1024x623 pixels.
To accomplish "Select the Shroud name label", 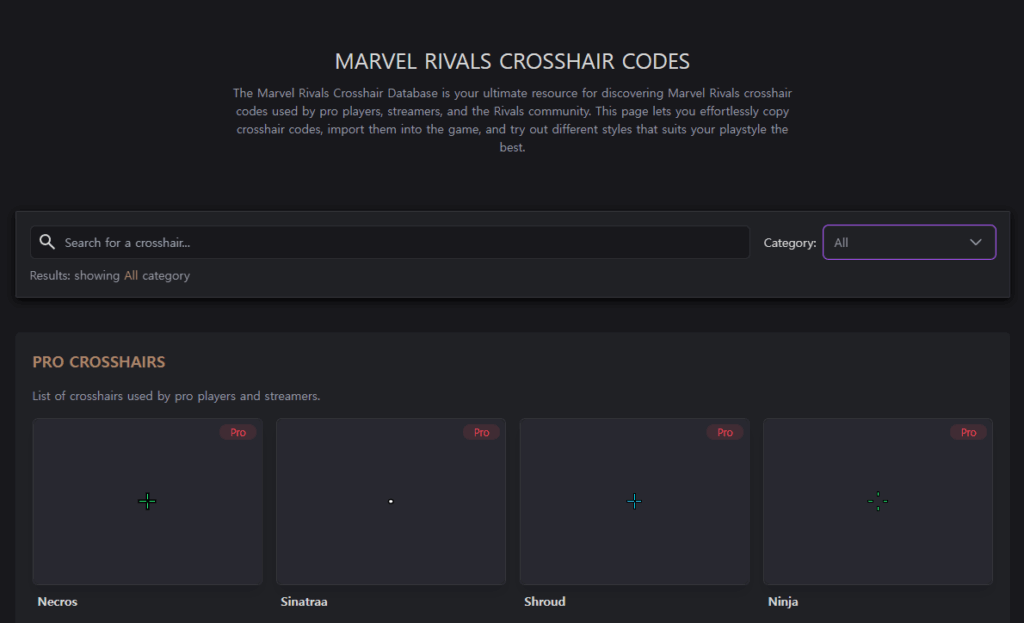I will [545, 601].
